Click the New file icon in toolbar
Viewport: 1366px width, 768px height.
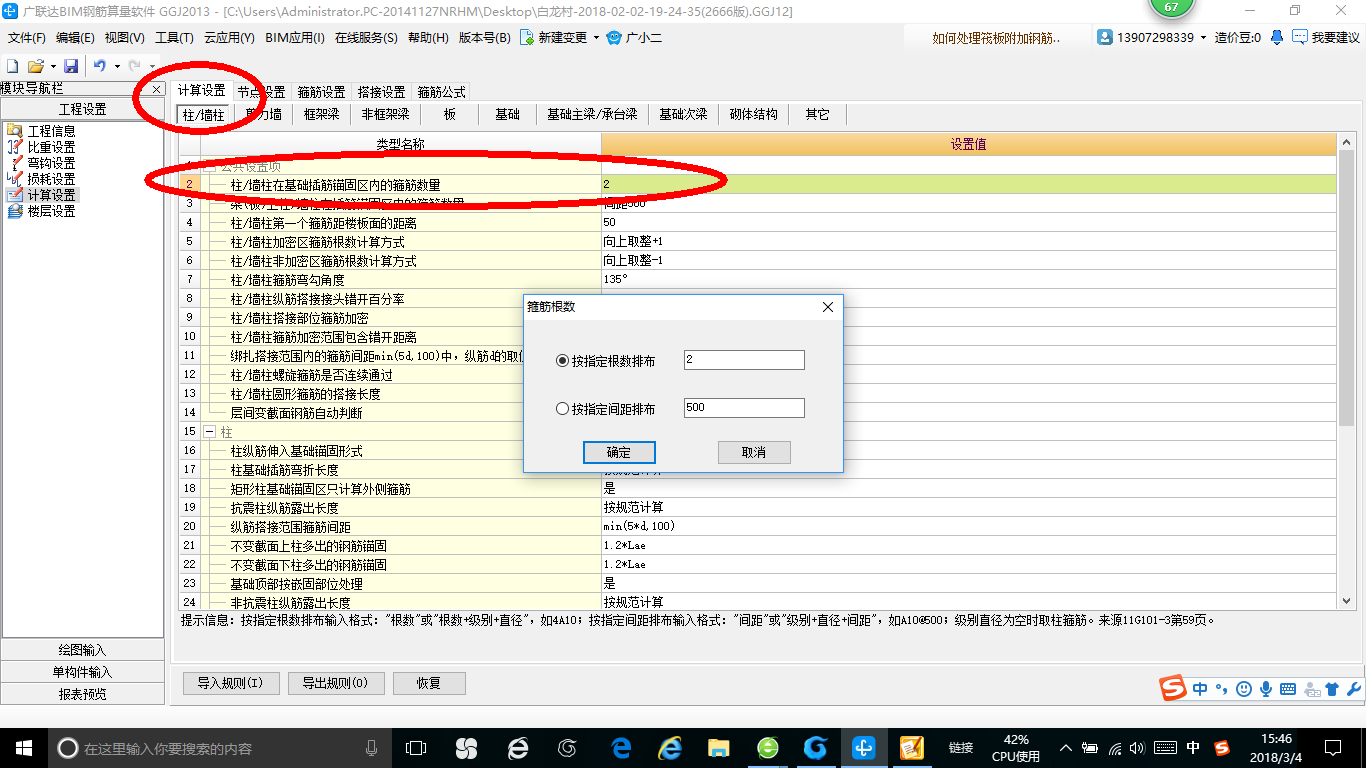(x=13, y=66)
